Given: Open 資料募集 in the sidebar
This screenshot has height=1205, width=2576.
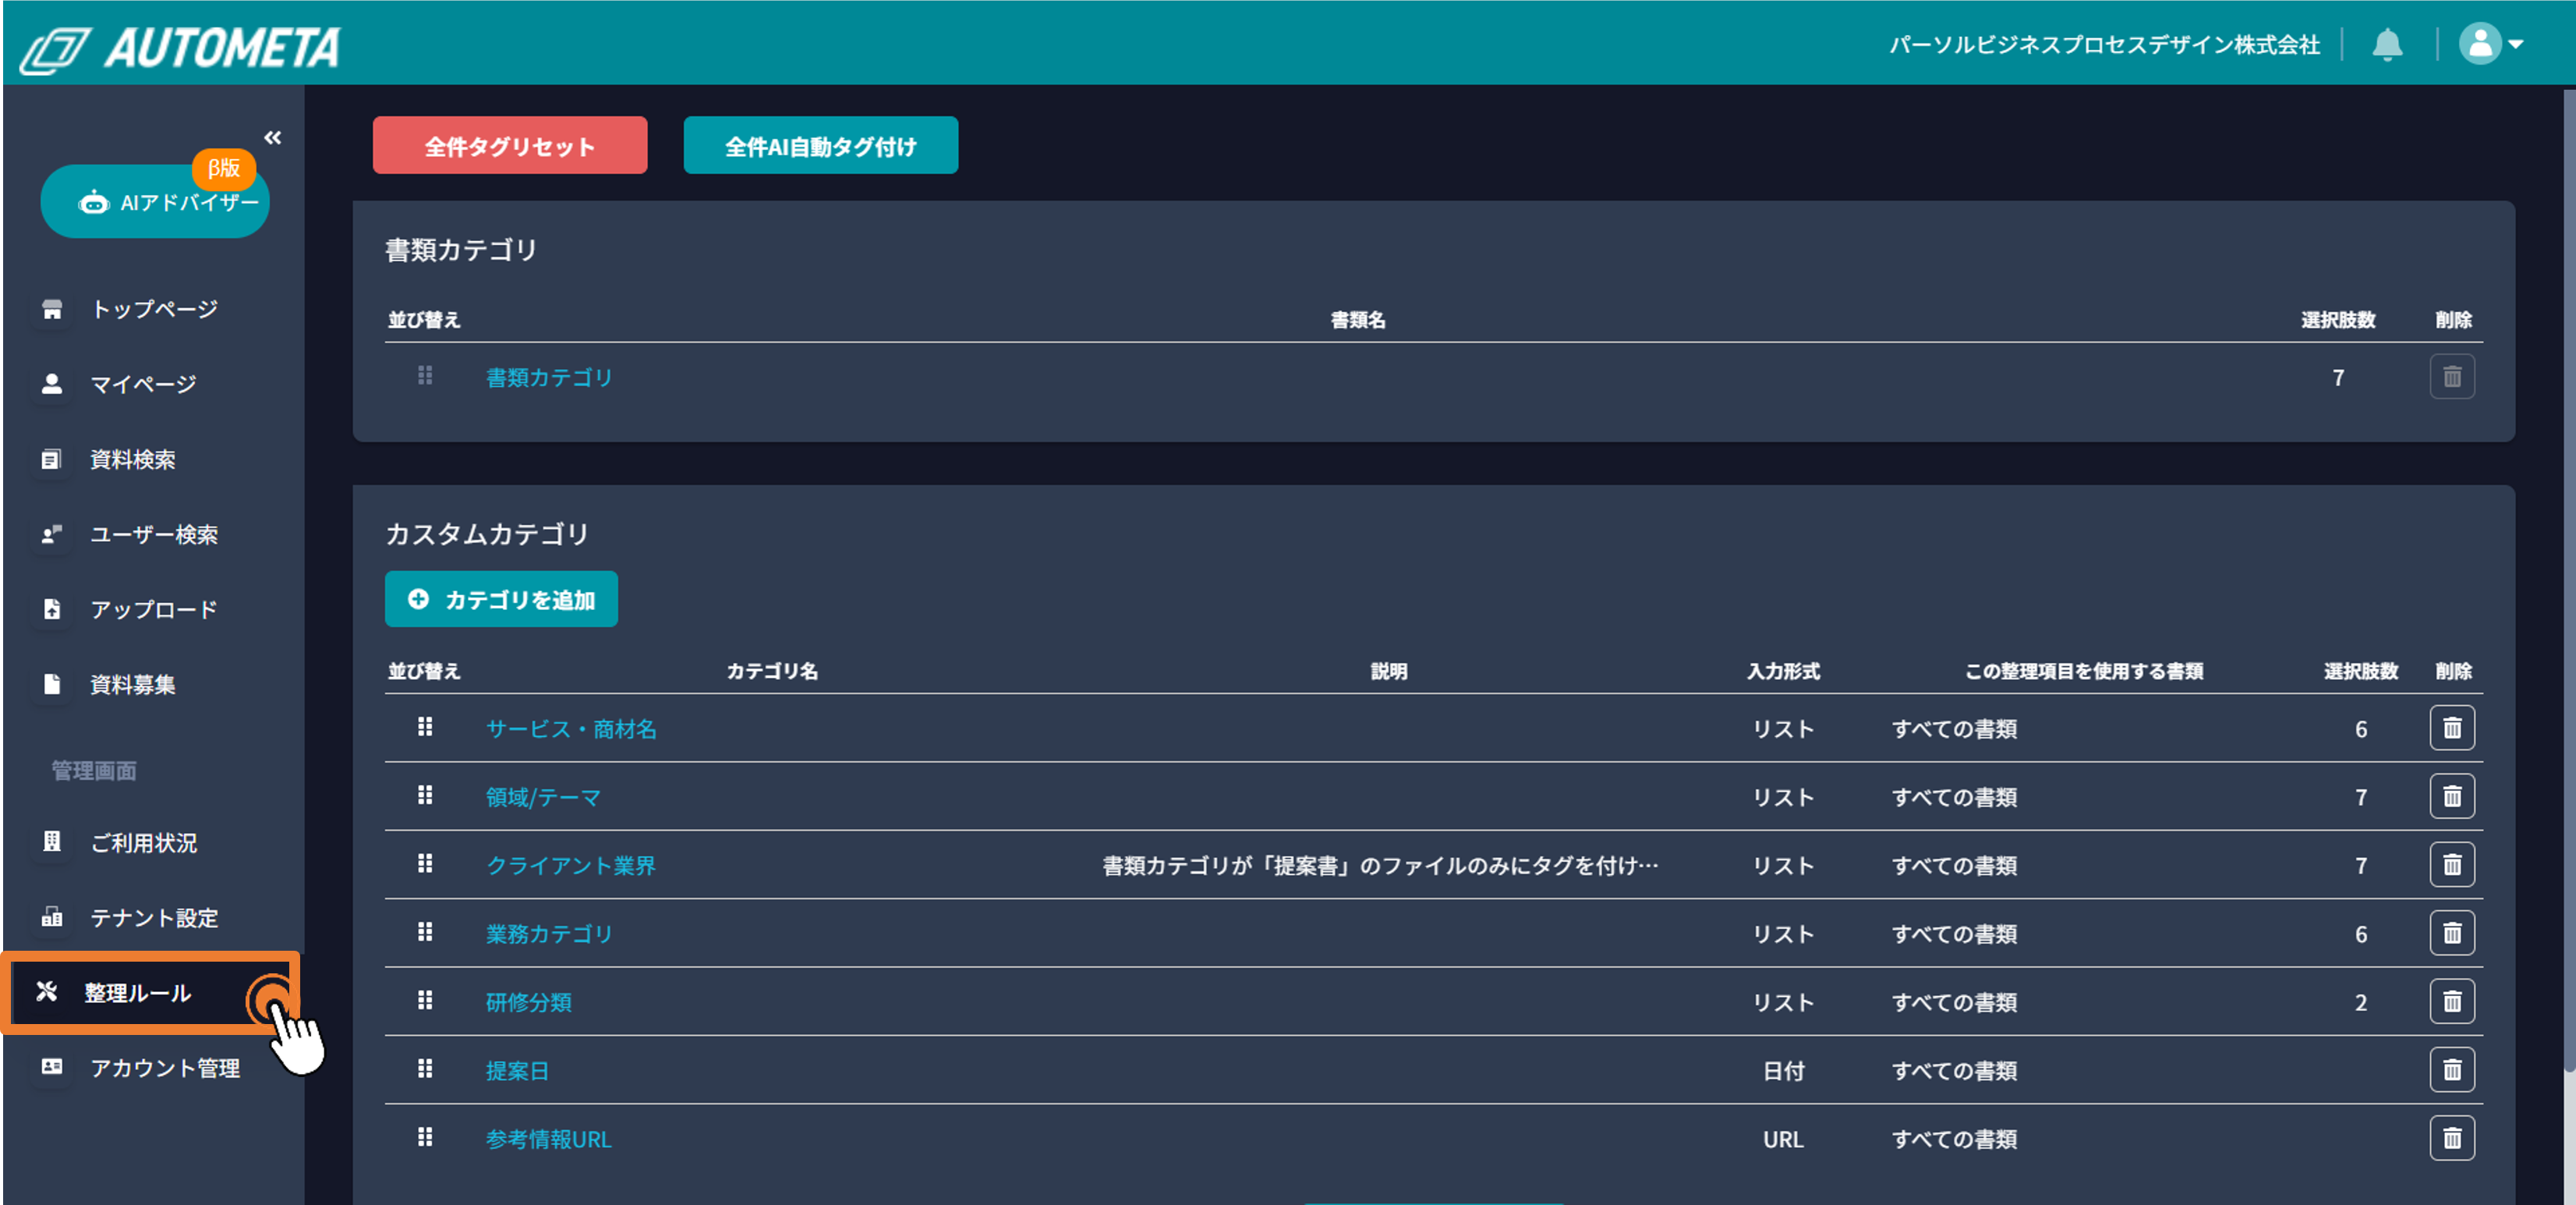Looking at the screenshot, I should click(133, 684).
